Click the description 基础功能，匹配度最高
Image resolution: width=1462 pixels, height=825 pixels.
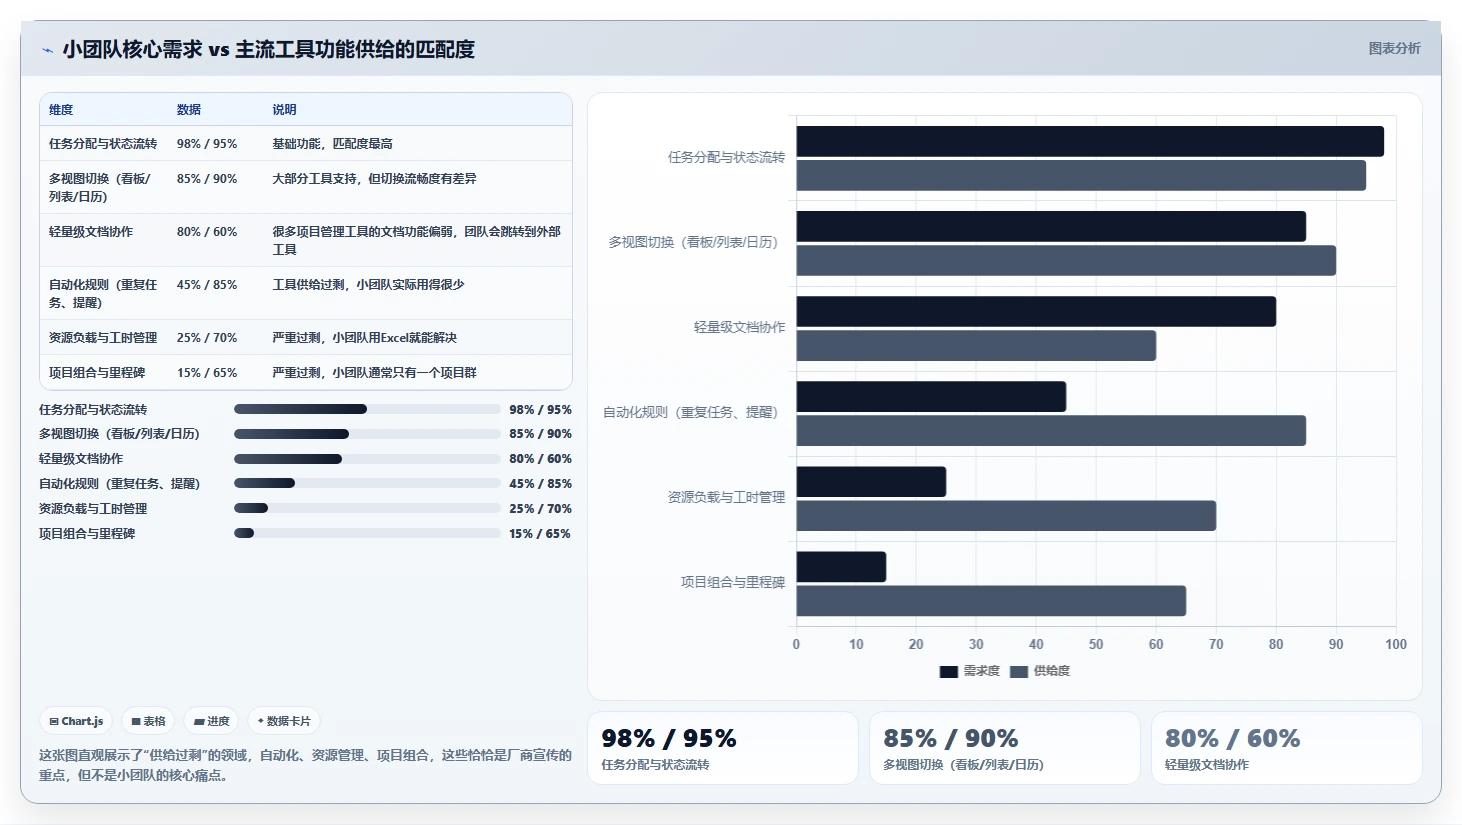pyautogui.click(x=332, y=144)
